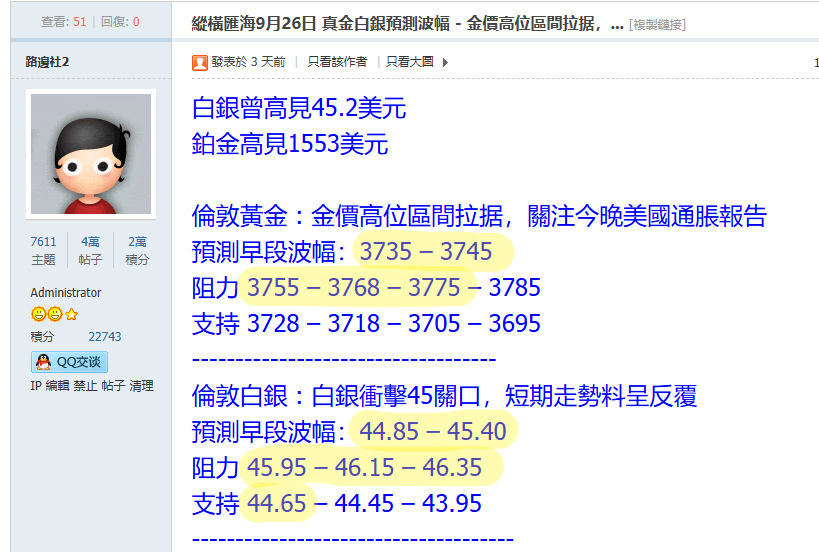Check the poster's IP admin link

point(35,386)
